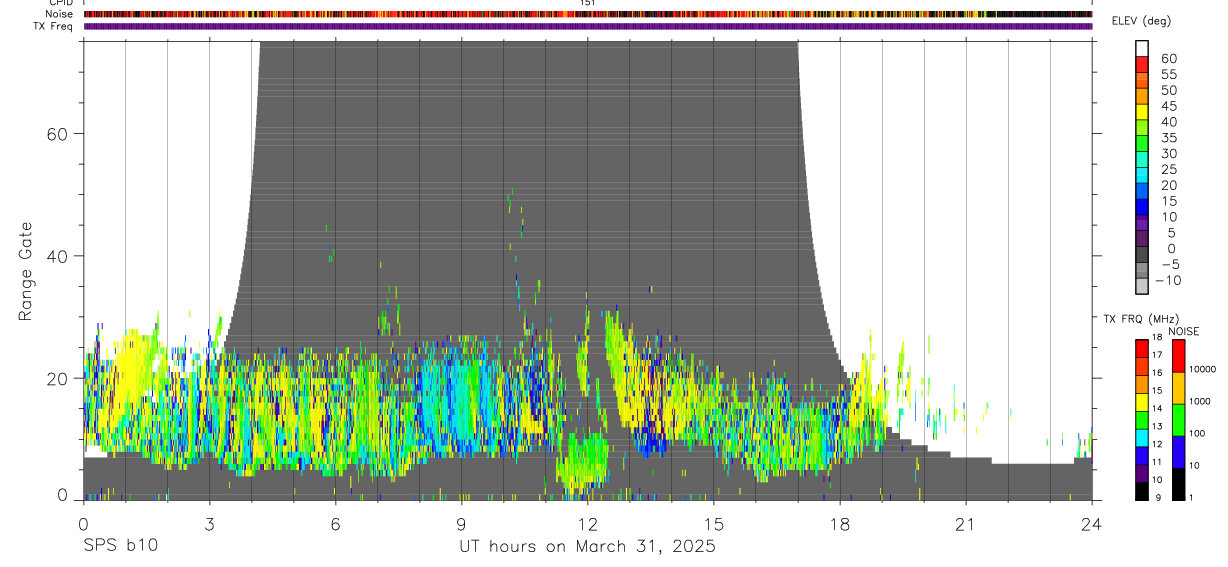Click the 18 hour tick label on x-axis

[x=840, y=523]
